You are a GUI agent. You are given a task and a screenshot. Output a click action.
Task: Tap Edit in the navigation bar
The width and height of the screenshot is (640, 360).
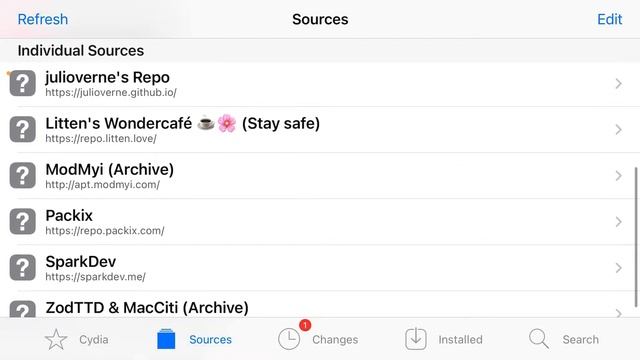pyautogui.click(x=610, y=19)
